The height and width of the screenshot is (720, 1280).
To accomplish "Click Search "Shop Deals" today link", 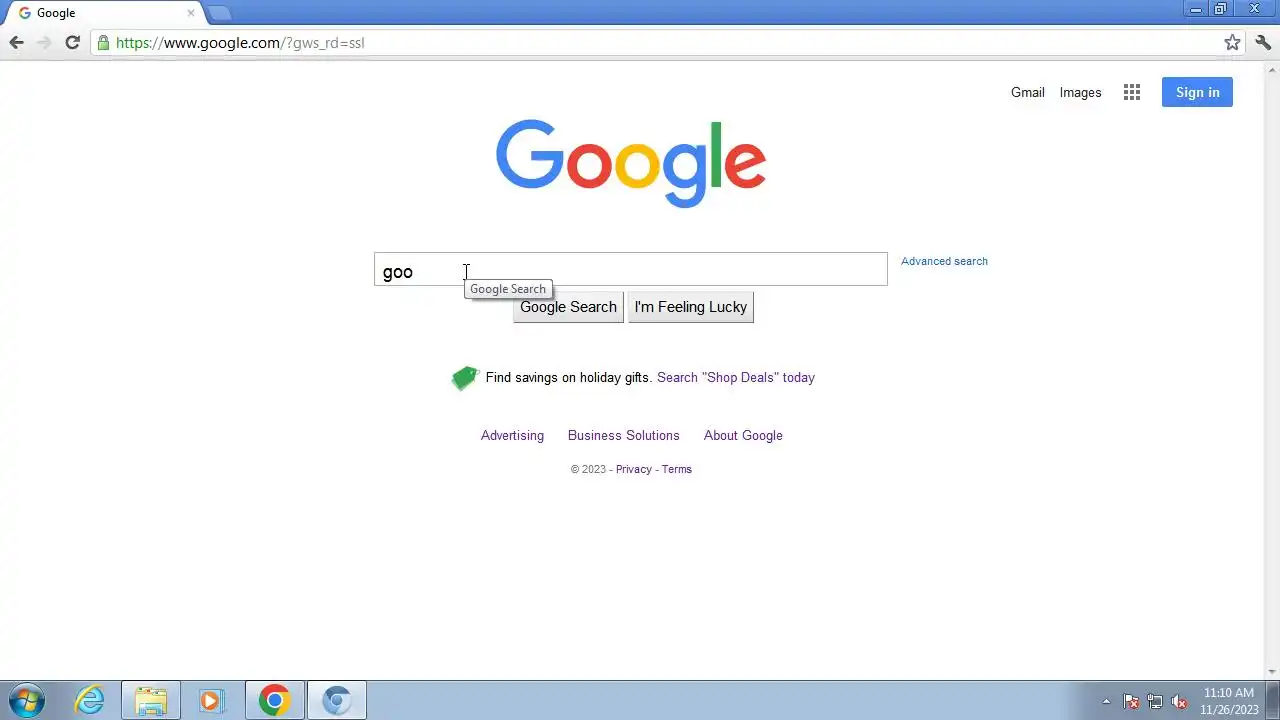I will click(736, 377).
